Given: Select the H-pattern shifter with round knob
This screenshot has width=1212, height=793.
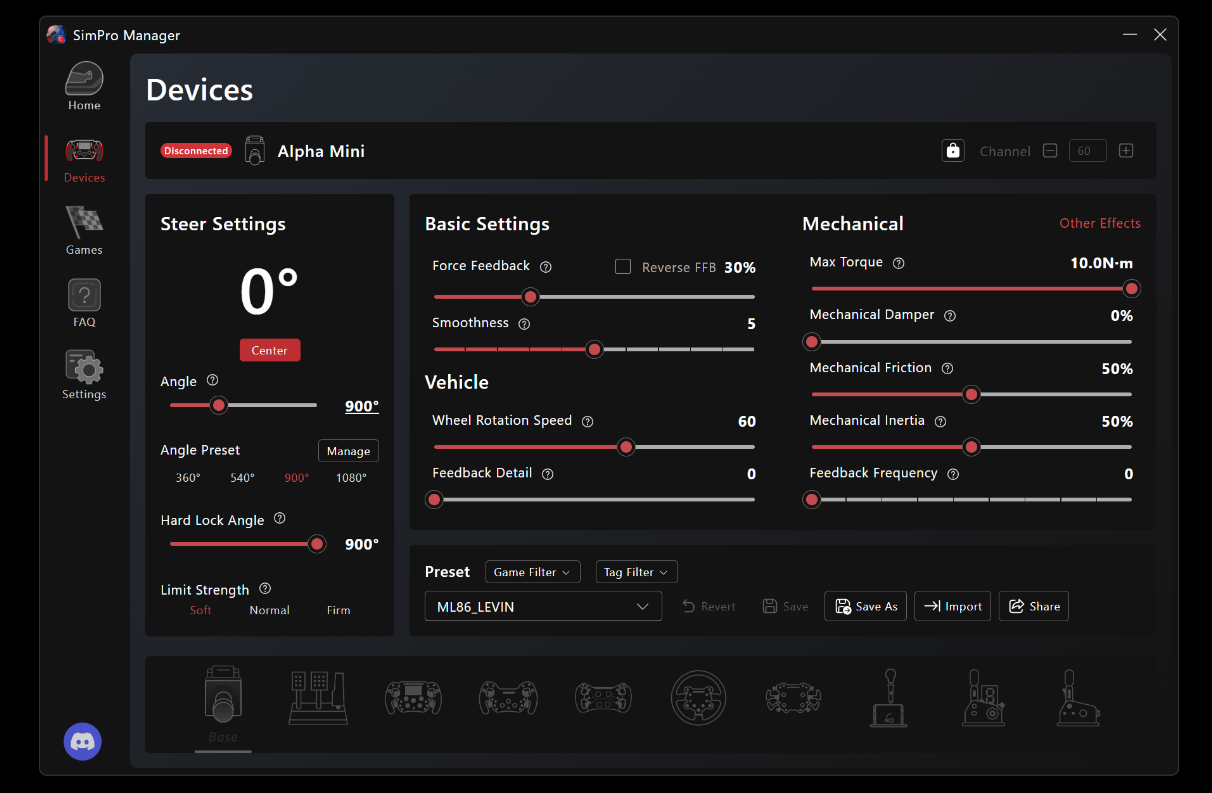Looking at the screenshot, I should [x=888, y=697].
